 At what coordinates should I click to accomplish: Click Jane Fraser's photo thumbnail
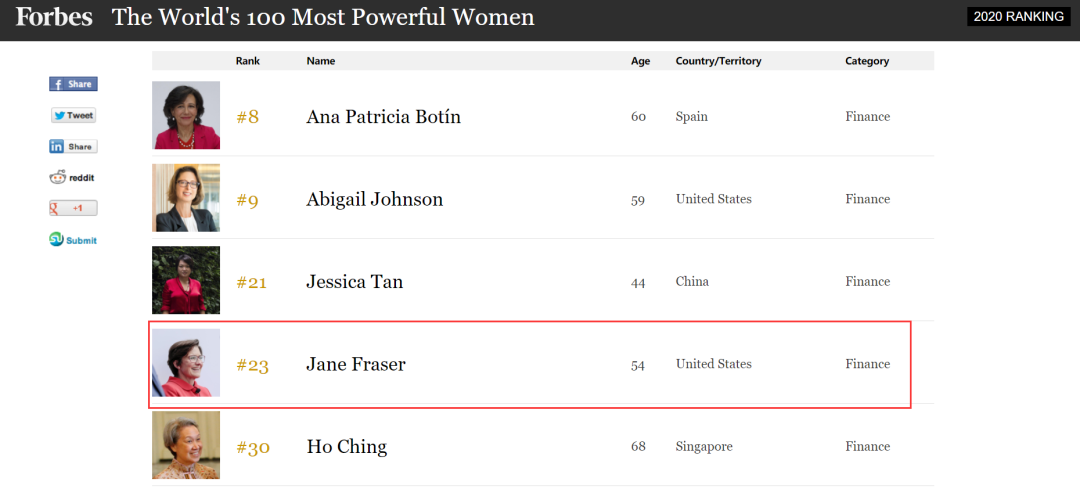click(186, 363)
